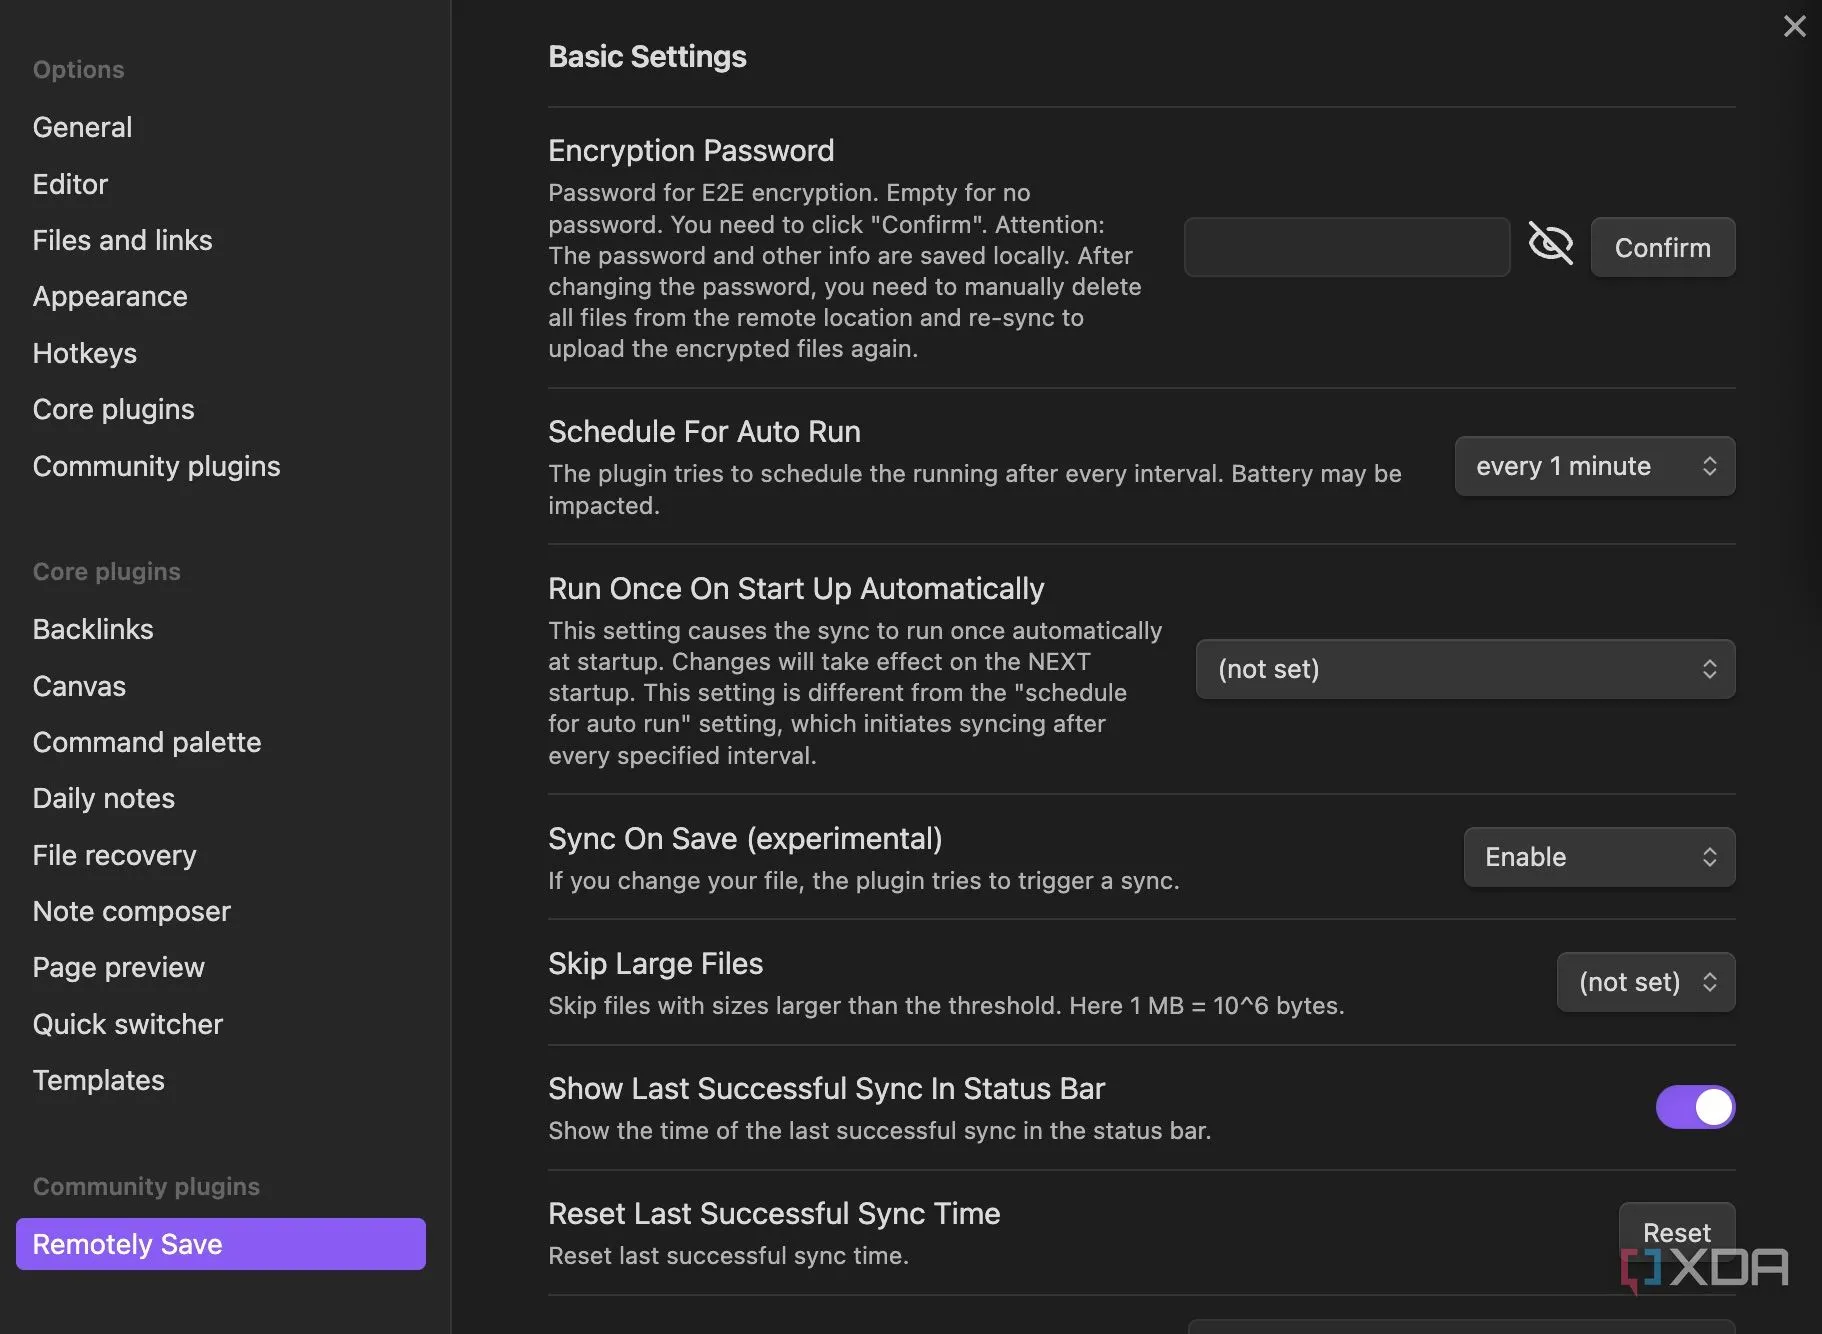Click the Schedule For Auto Run title
Viewport: 1822px width, 1334px height.
704,431
